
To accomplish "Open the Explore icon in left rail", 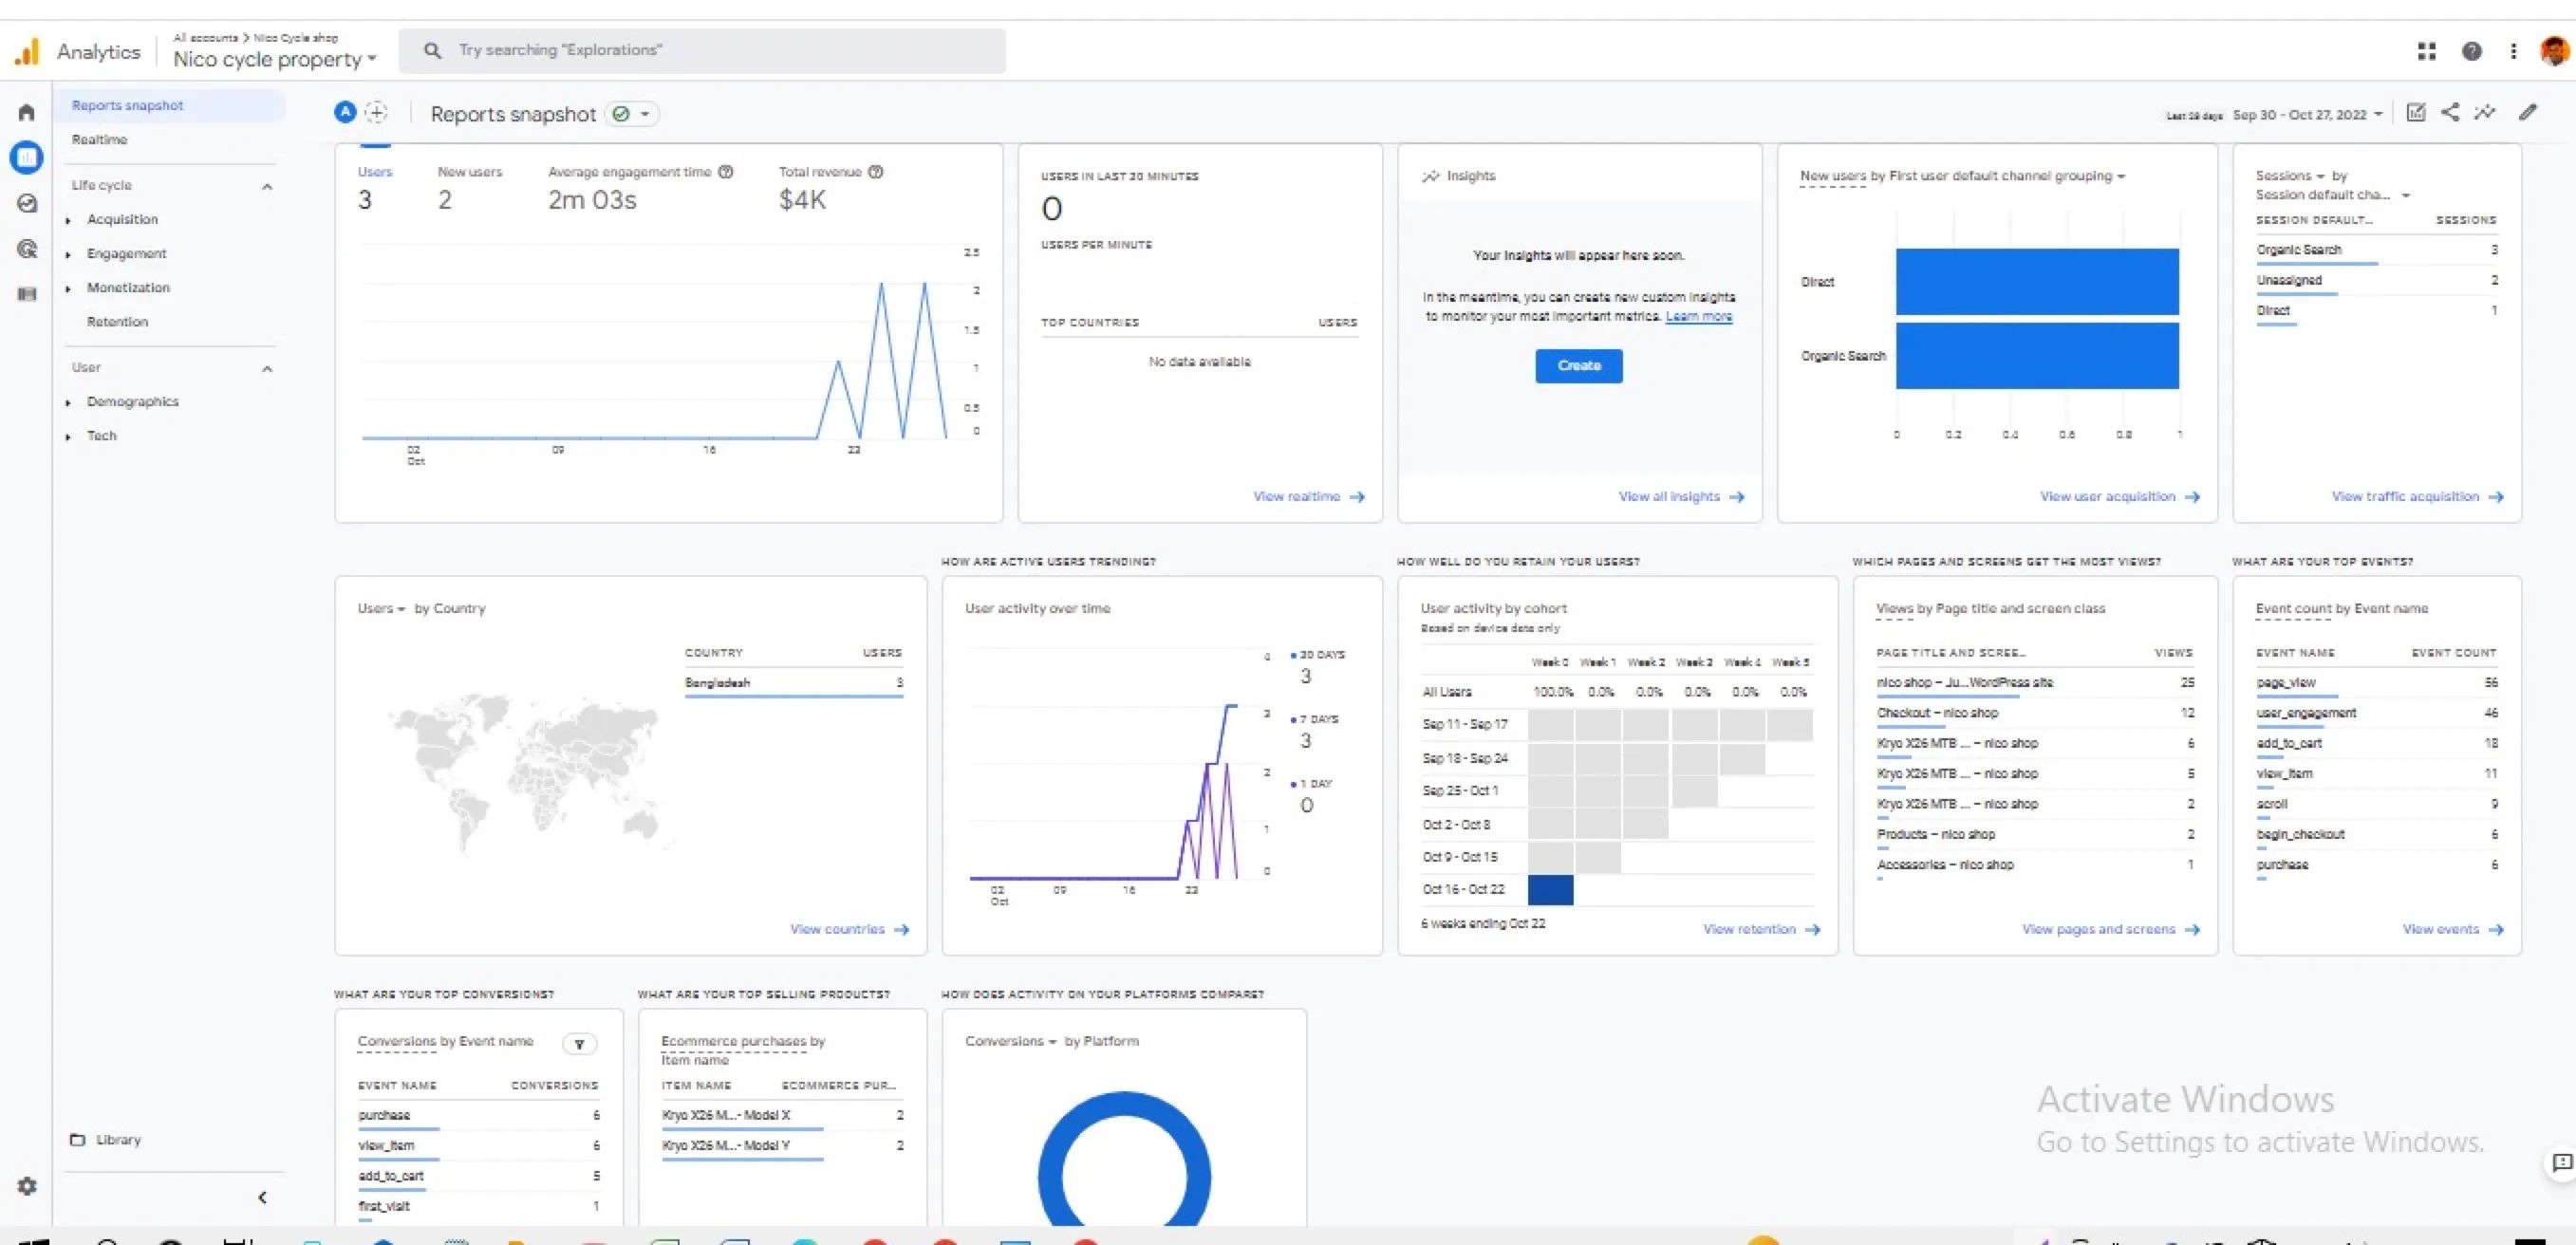I will coord(27,203).
